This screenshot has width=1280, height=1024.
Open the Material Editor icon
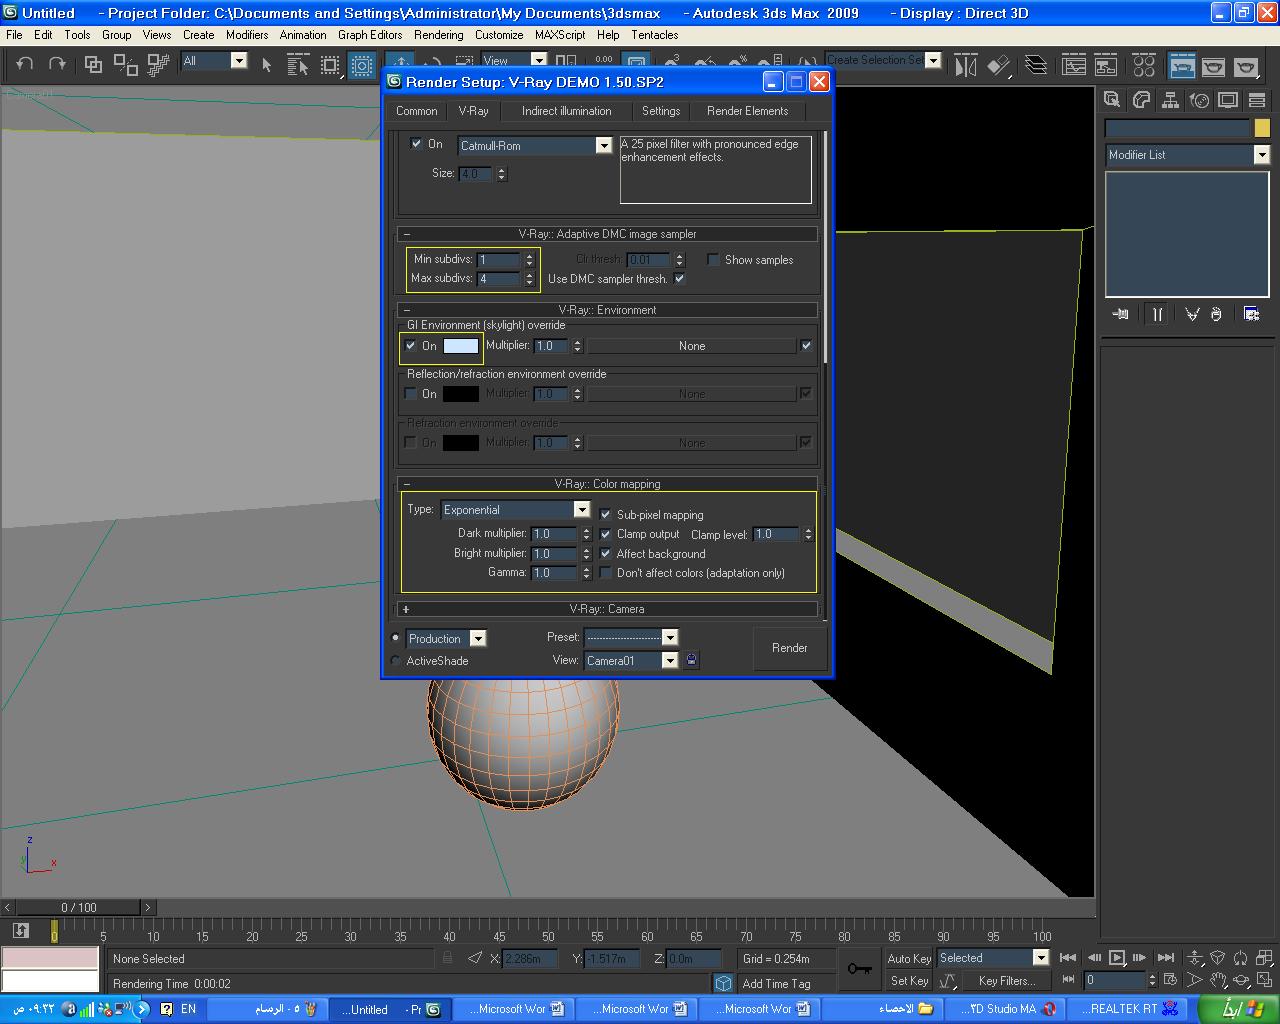pyautogui.click(x=1144, y=66)
